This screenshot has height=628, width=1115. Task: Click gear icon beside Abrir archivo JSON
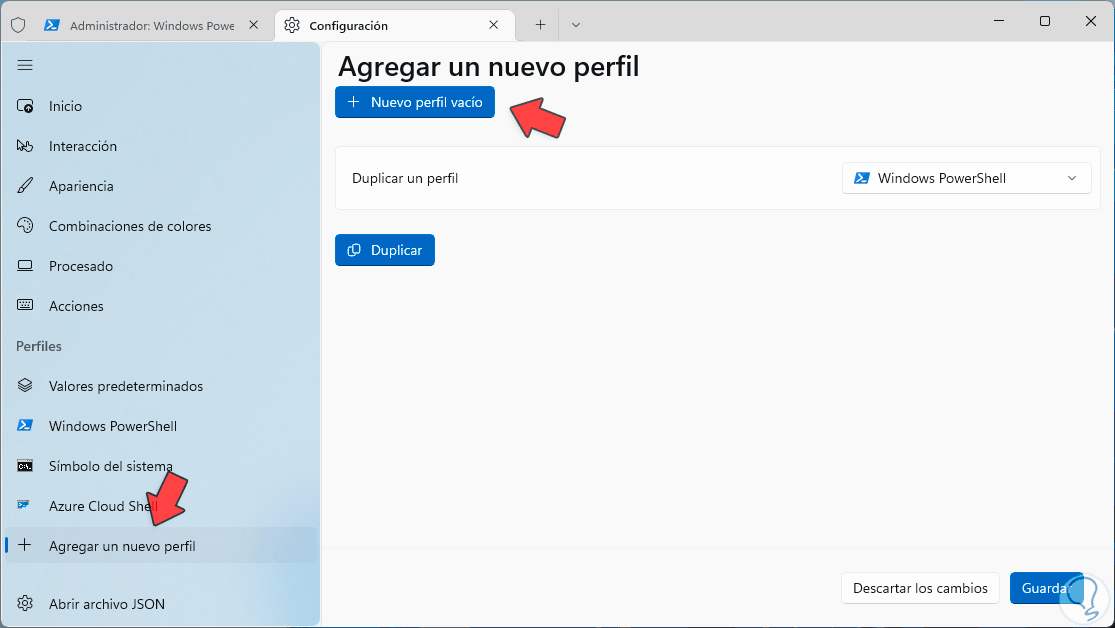[x=25, y=603]
